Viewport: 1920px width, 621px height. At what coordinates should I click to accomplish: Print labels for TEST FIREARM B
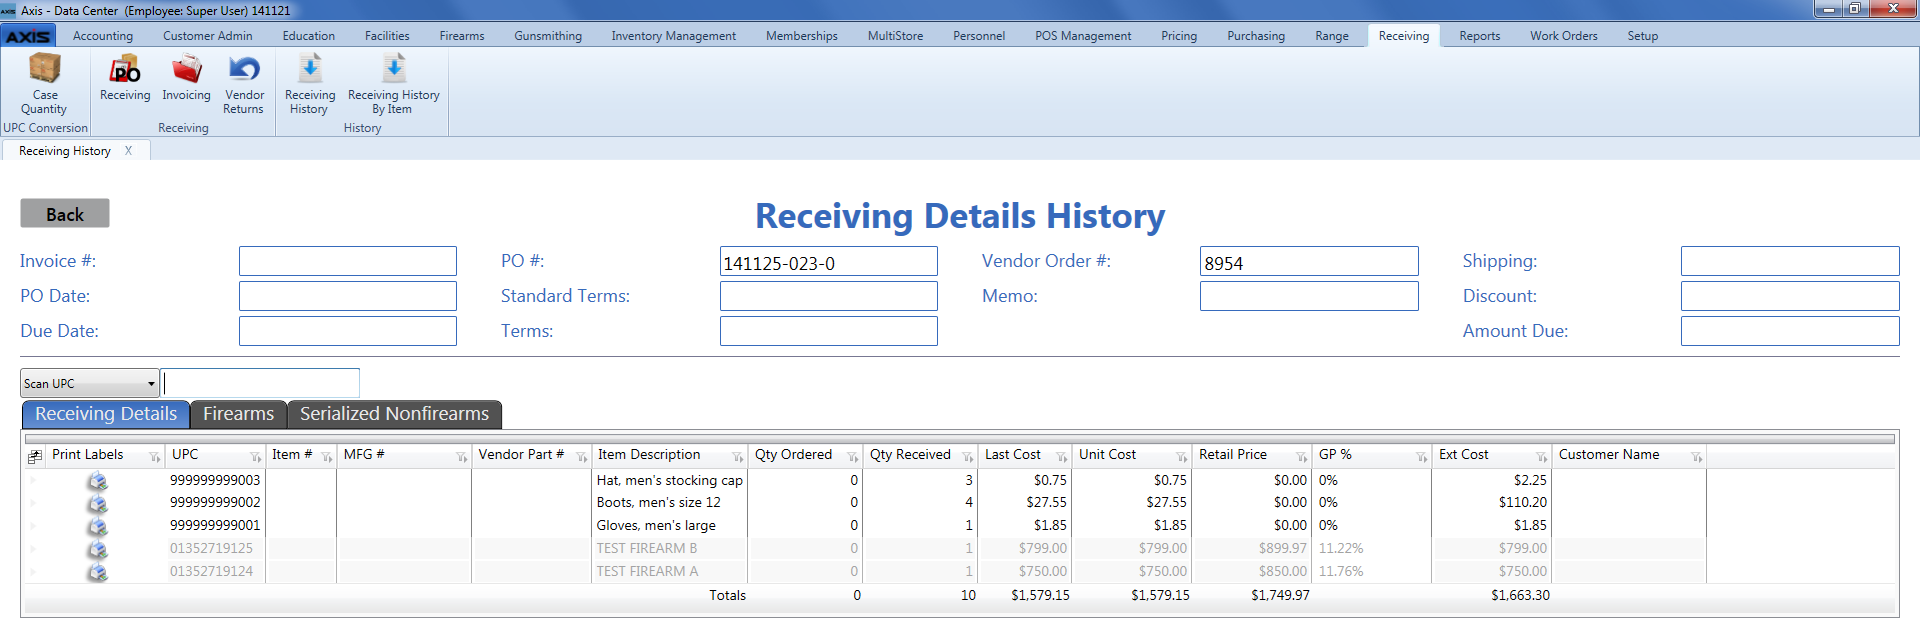pos(97,549)
